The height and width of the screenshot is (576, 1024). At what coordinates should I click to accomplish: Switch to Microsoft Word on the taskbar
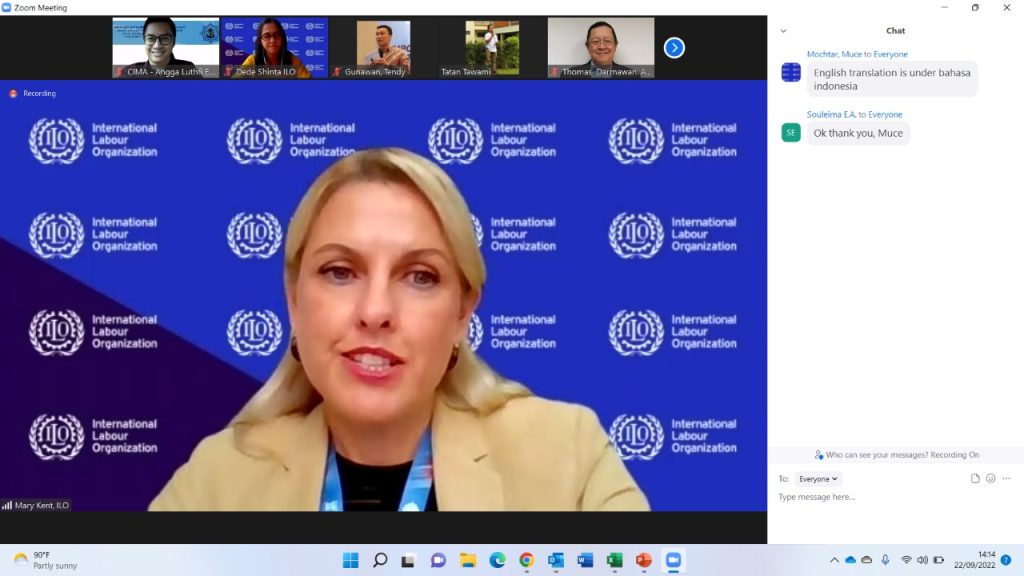(x=585, y=560)
